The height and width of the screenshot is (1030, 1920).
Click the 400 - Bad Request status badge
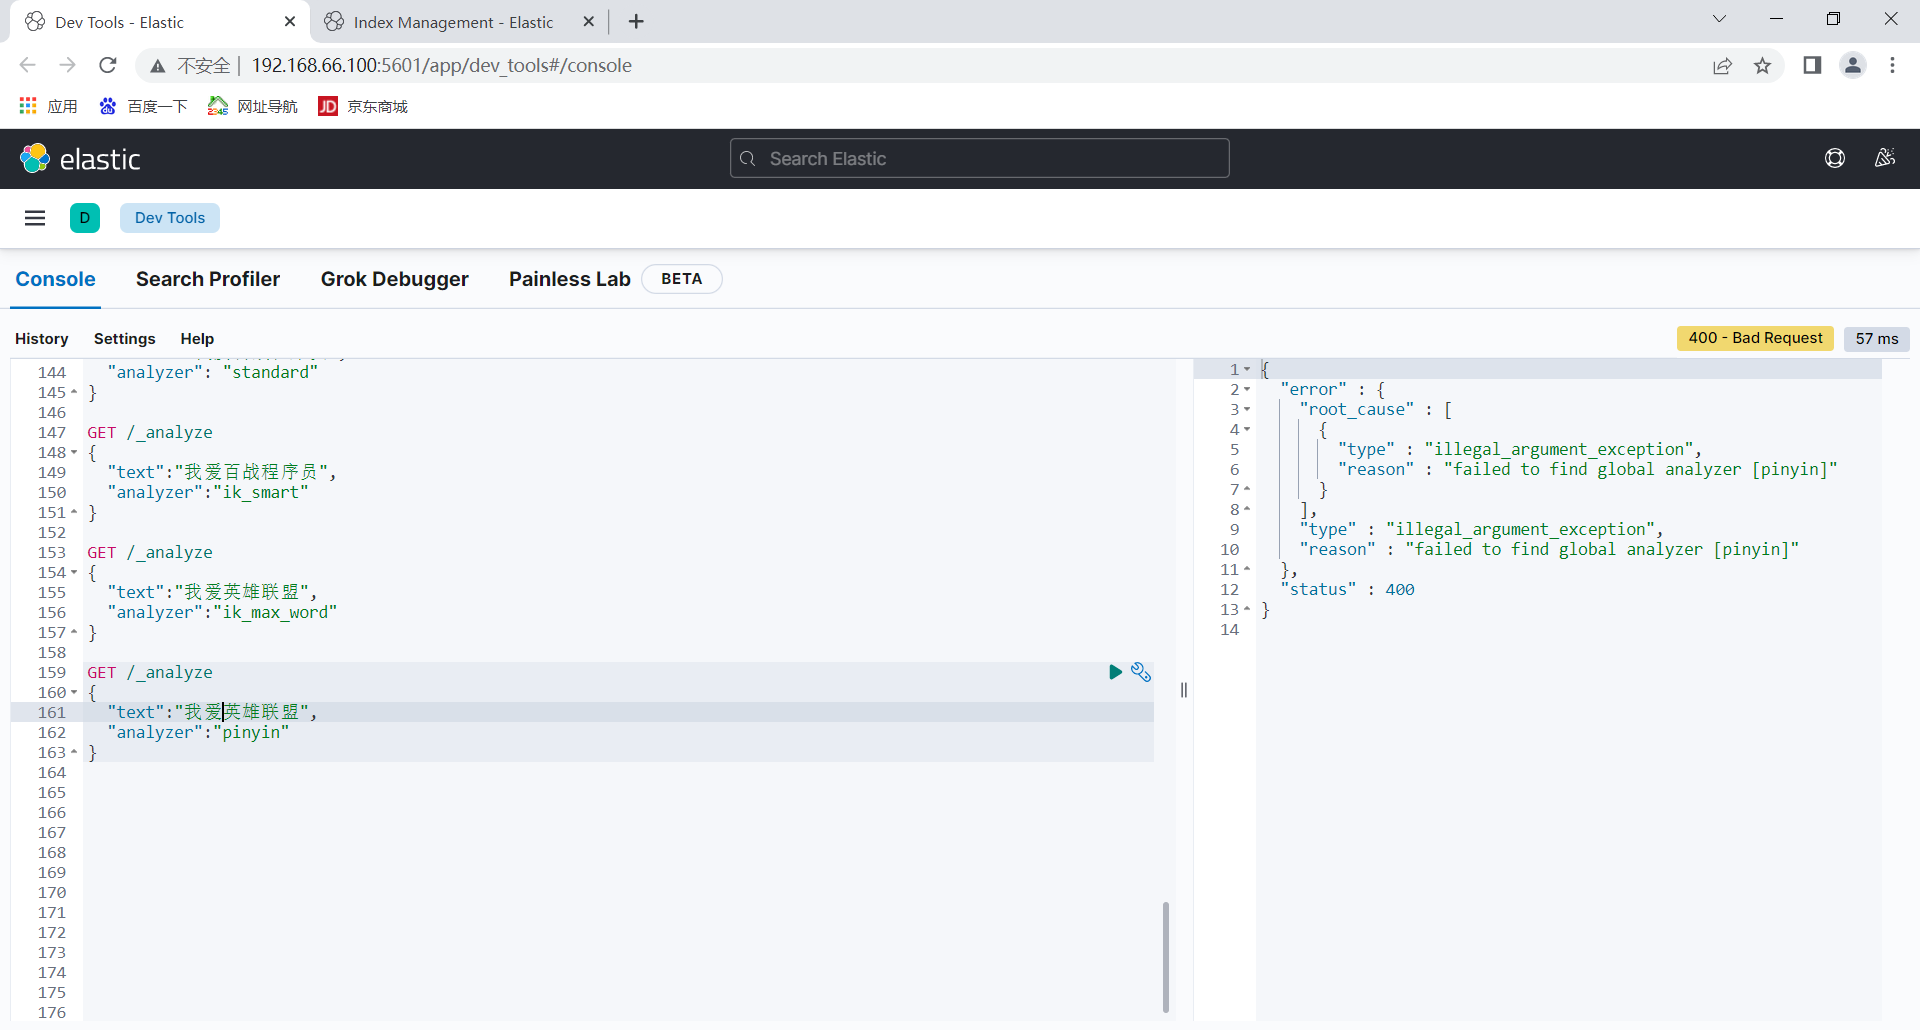click(1755, 338)
